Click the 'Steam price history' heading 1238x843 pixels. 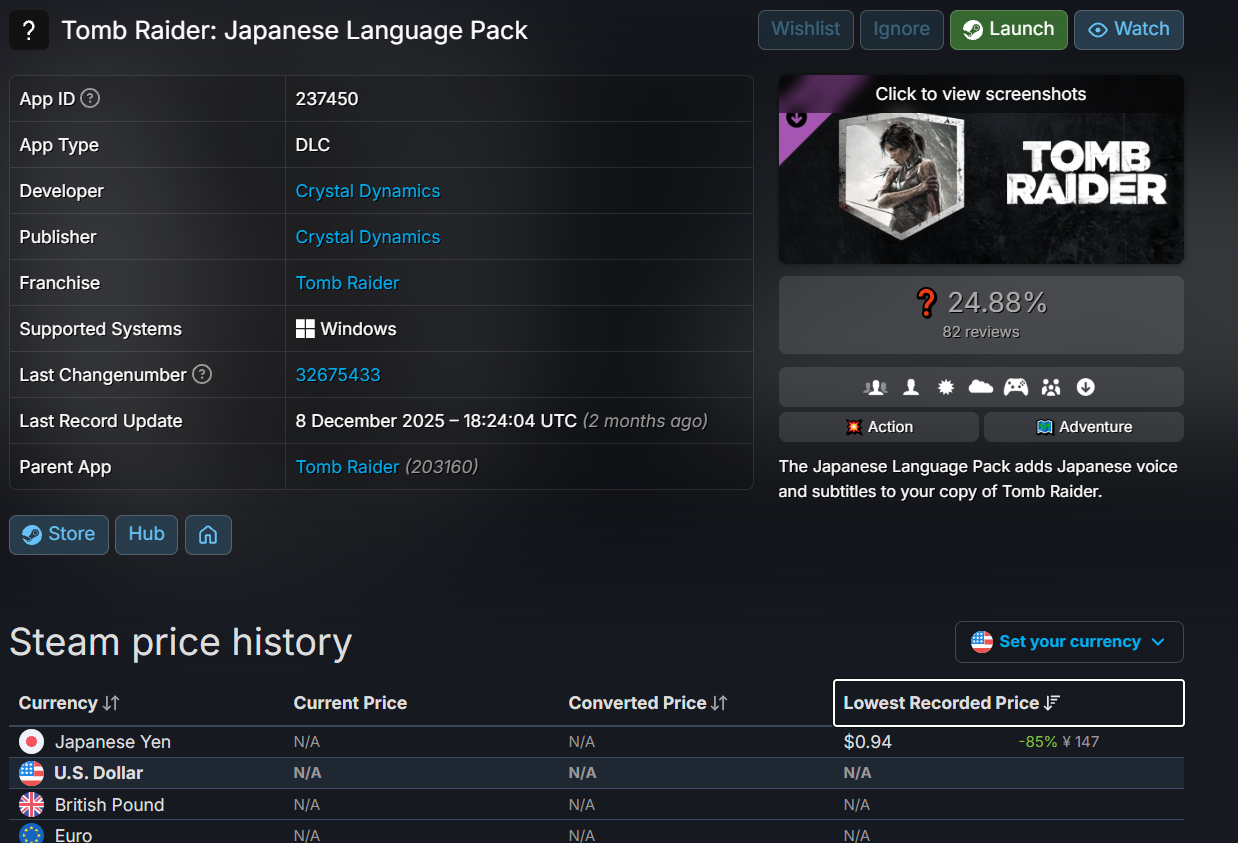181,642
